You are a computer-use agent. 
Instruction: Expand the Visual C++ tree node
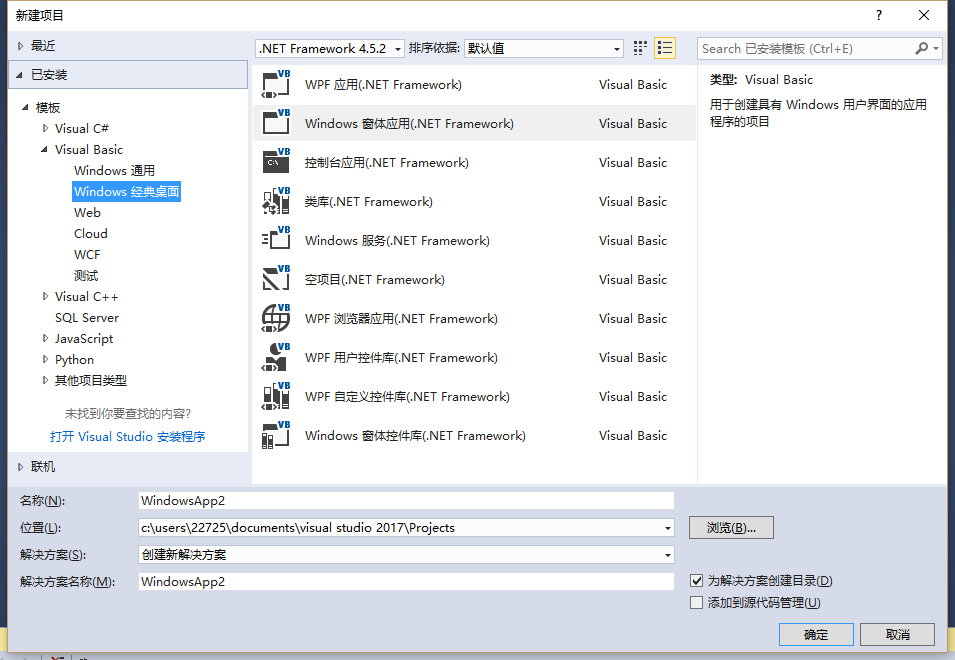(x=45, y=297)
